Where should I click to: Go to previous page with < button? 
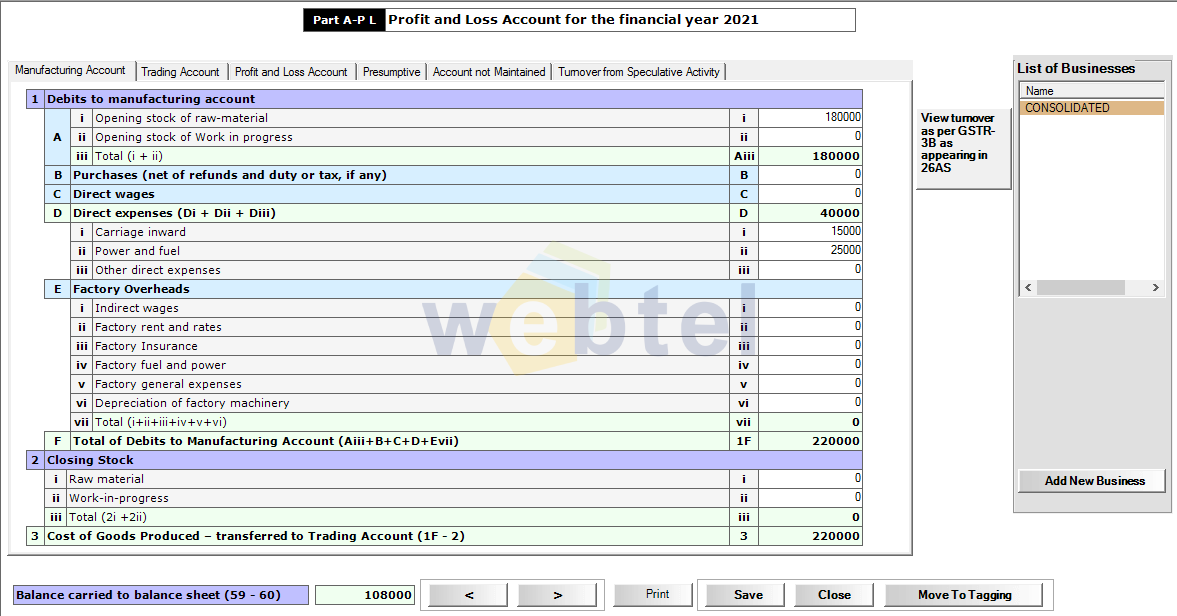click(x=468, y=595)
